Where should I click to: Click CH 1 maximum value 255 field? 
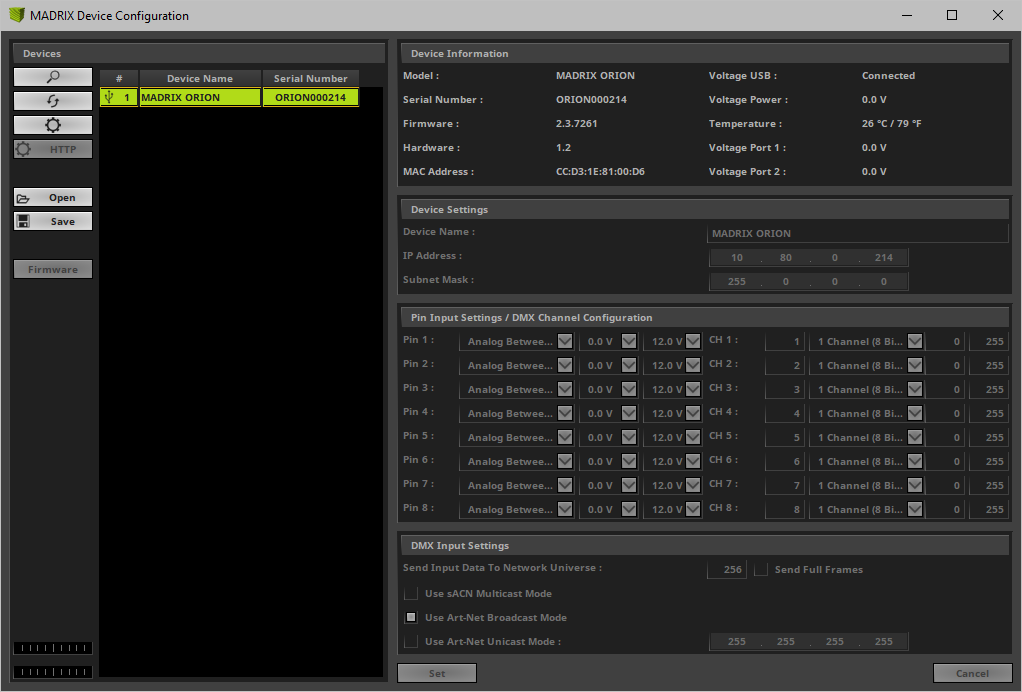tap(989, 341)
